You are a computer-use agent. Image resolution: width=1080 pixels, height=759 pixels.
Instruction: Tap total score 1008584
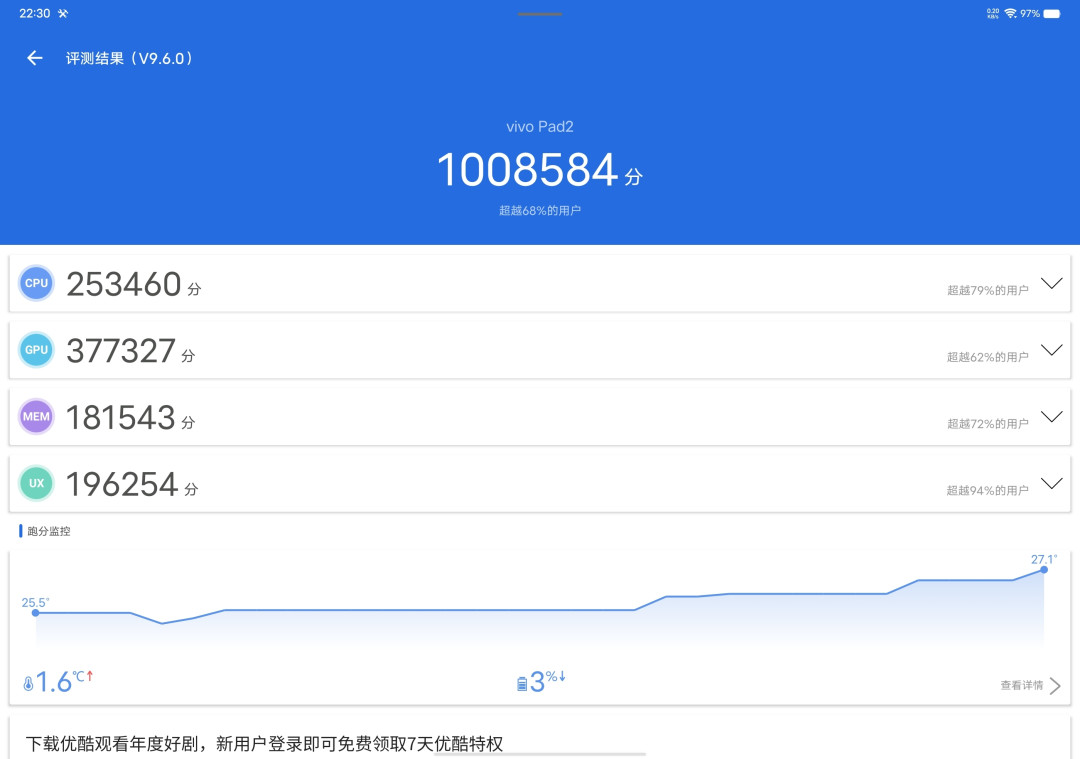pyautogui.click(x=528, y=170)
